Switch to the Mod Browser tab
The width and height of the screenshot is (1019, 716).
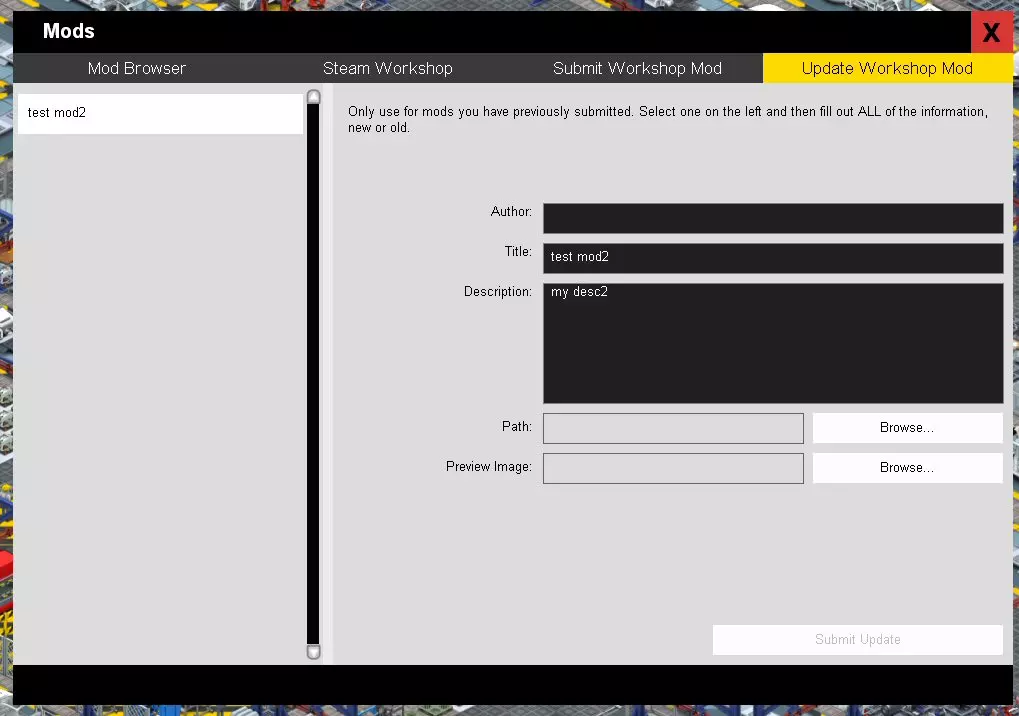point(137,68)
